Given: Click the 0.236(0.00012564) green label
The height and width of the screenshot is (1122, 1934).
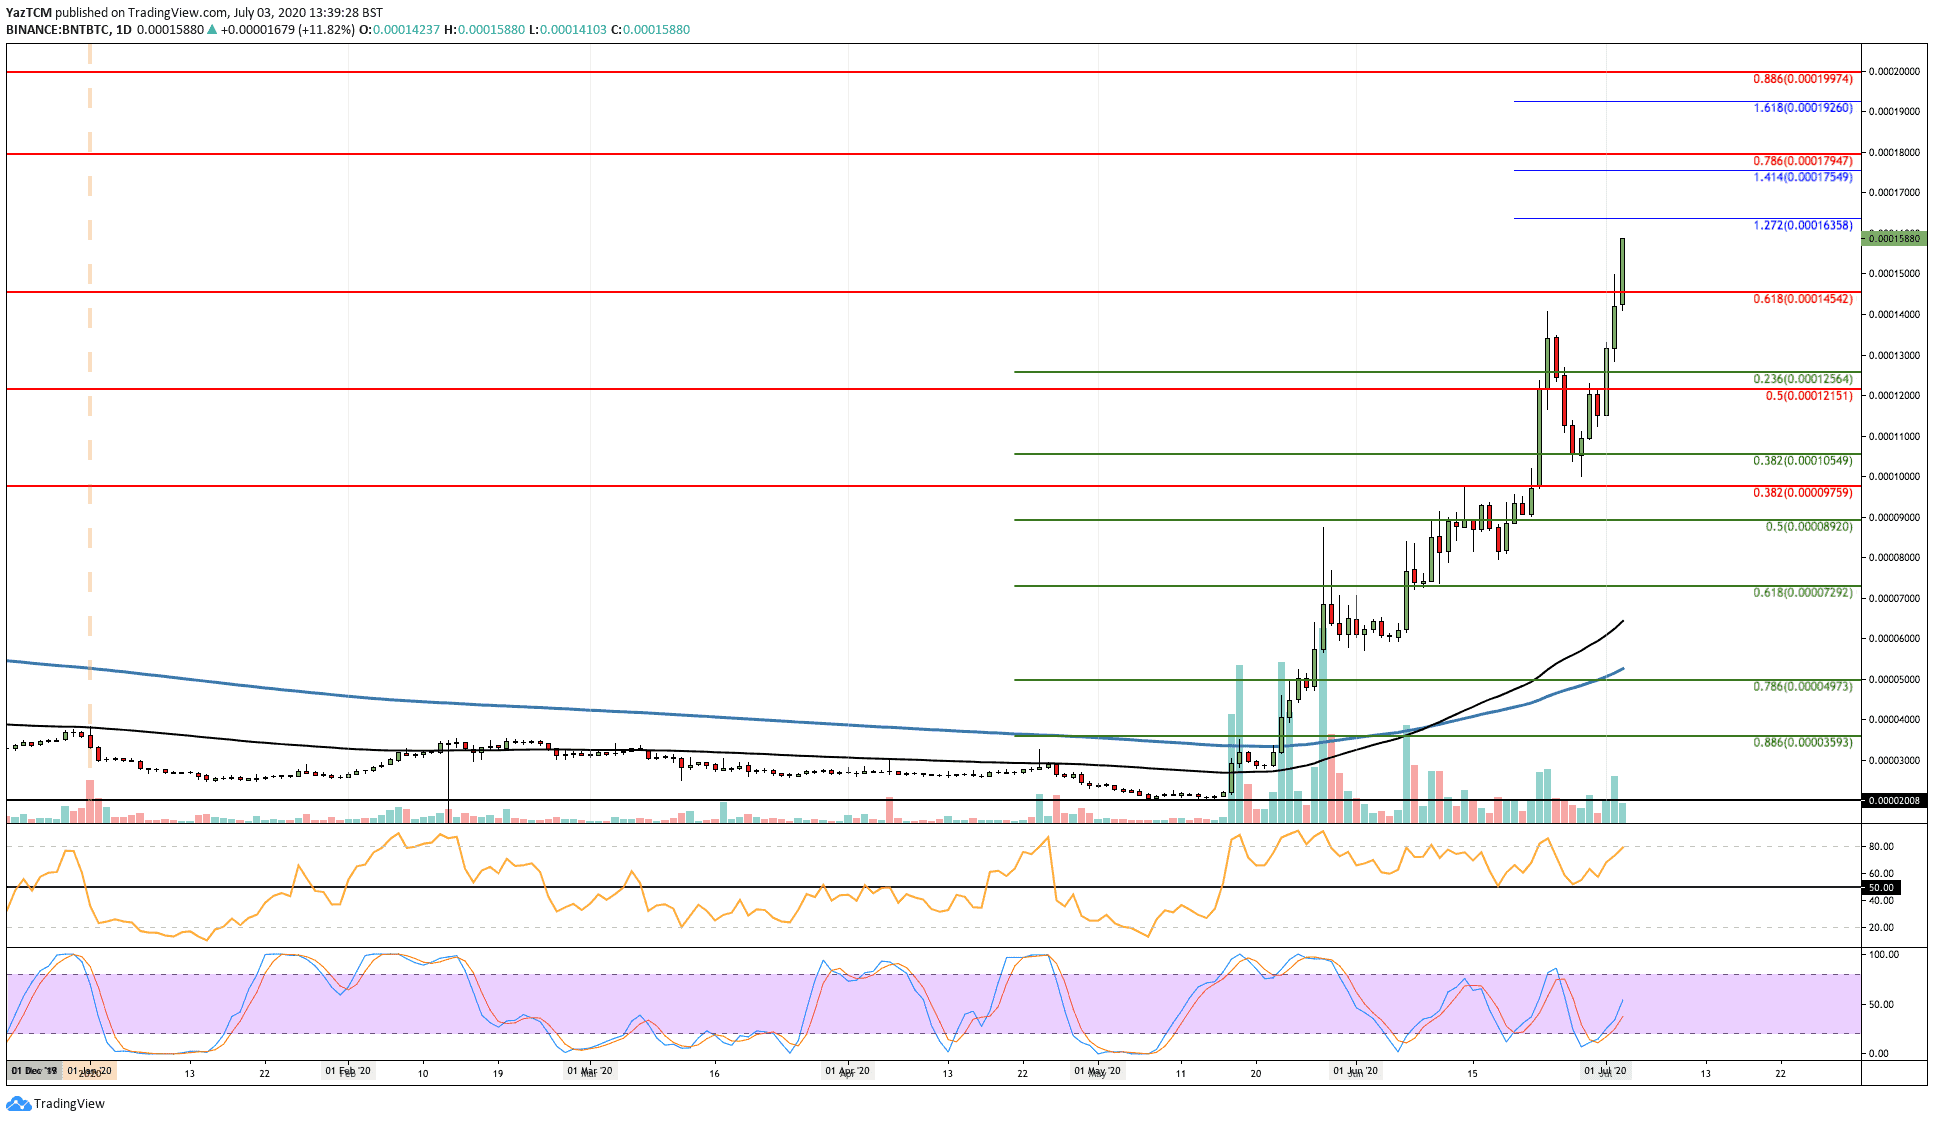Looking at the screenshot, I should tap(1802, 380).
